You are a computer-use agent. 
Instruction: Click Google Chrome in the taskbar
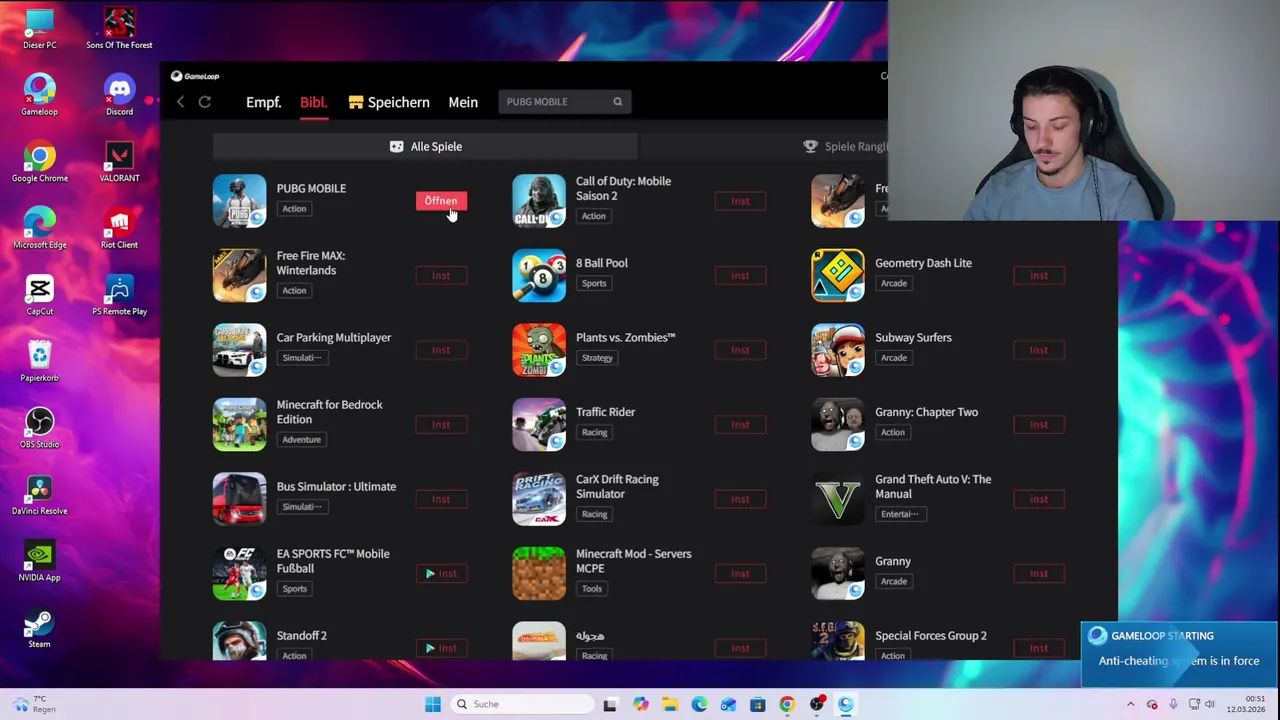[787, 704]
